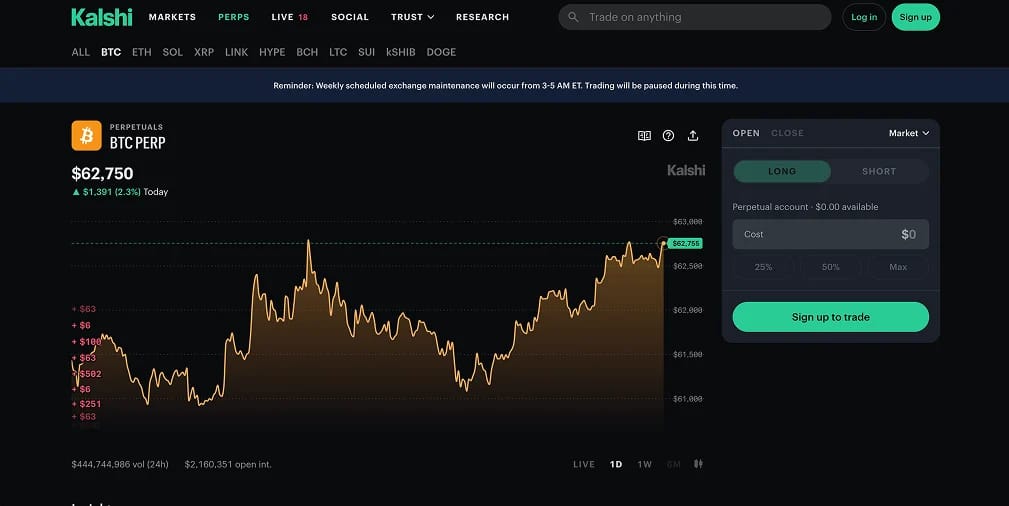Open the order book icon
The image size is (1009, 506).
pyautogui.click(x=644, y=136)
